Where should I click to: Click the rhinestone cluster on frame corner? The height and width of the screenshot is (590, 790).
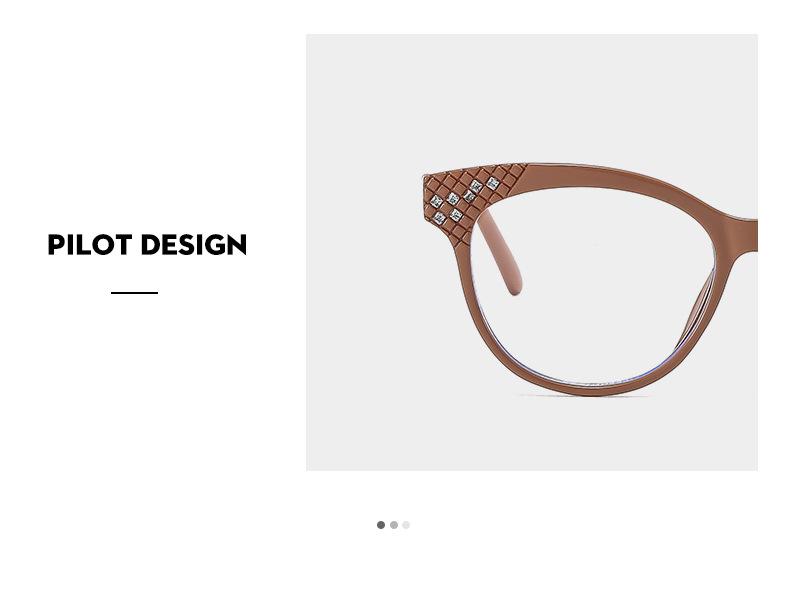(x=464, y=201)
